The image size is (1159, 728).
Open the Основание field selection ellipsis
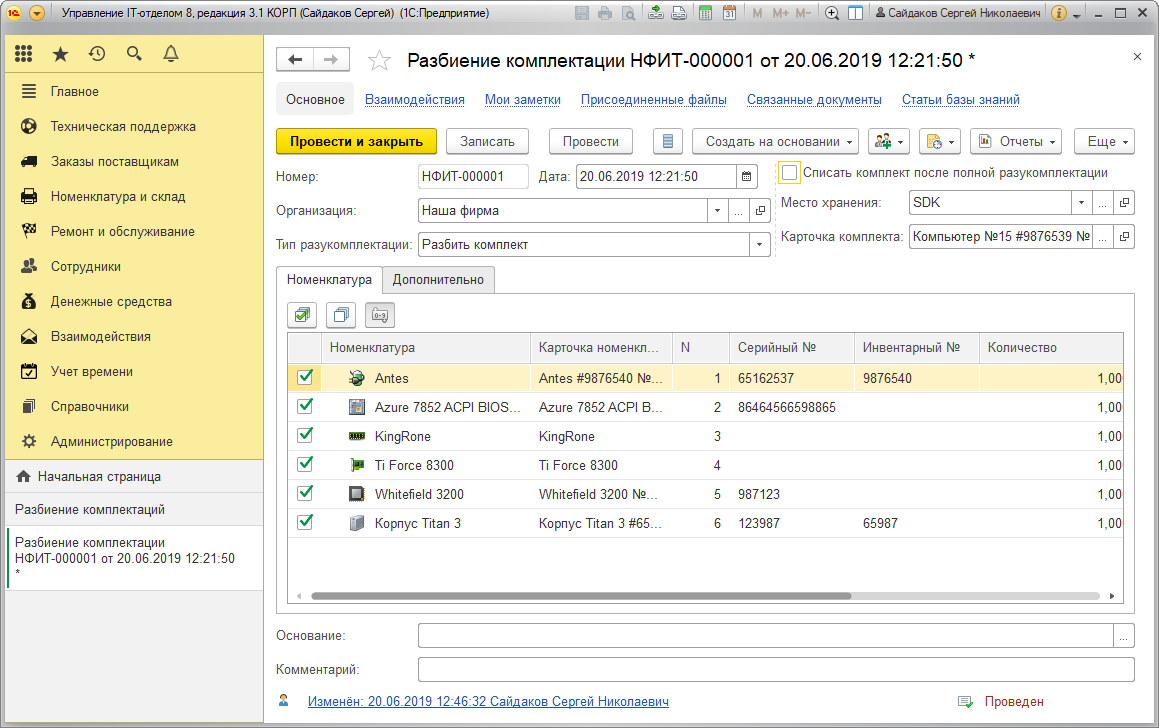pyautogui.click(x=1124, y=636)
